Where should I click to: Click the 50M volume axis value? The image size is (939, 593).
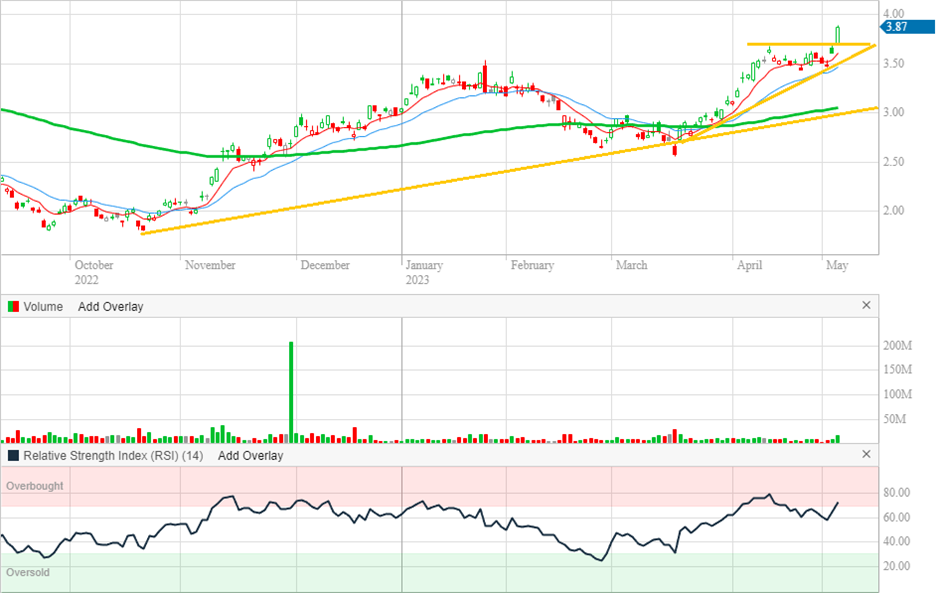coord(895,419)
